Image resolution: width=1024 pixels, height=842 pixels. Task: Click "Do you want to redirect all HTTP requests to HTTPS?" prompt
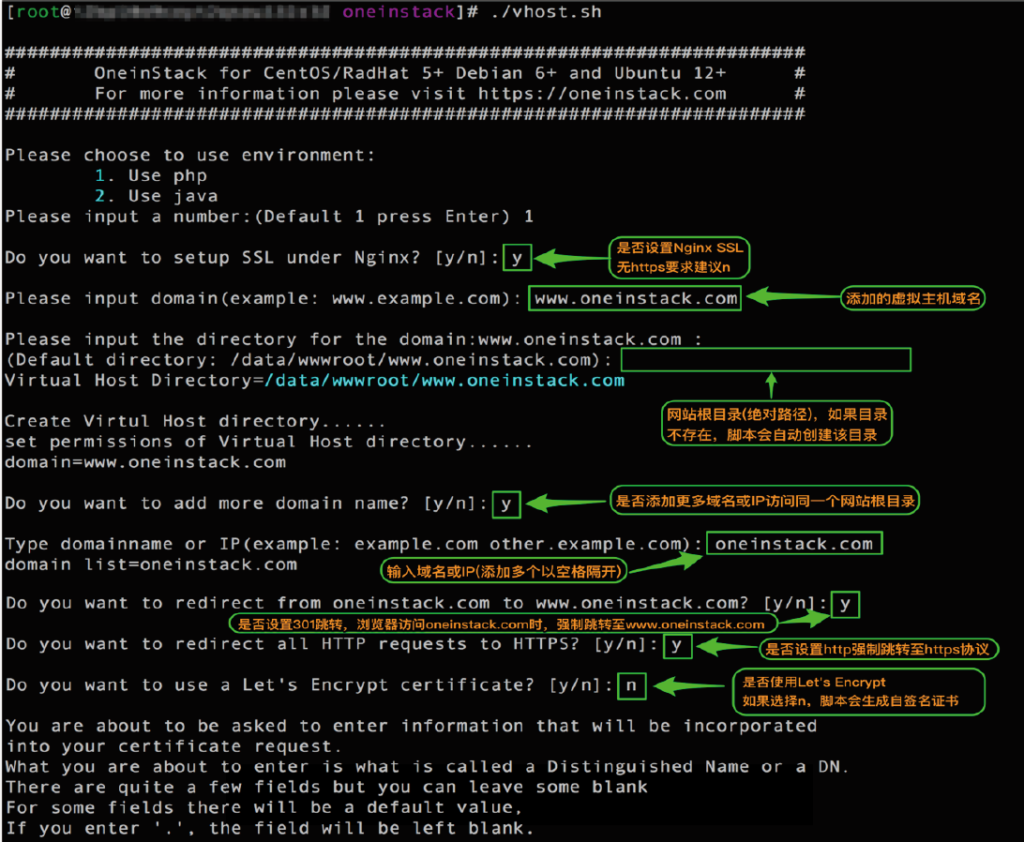(330, 644)
